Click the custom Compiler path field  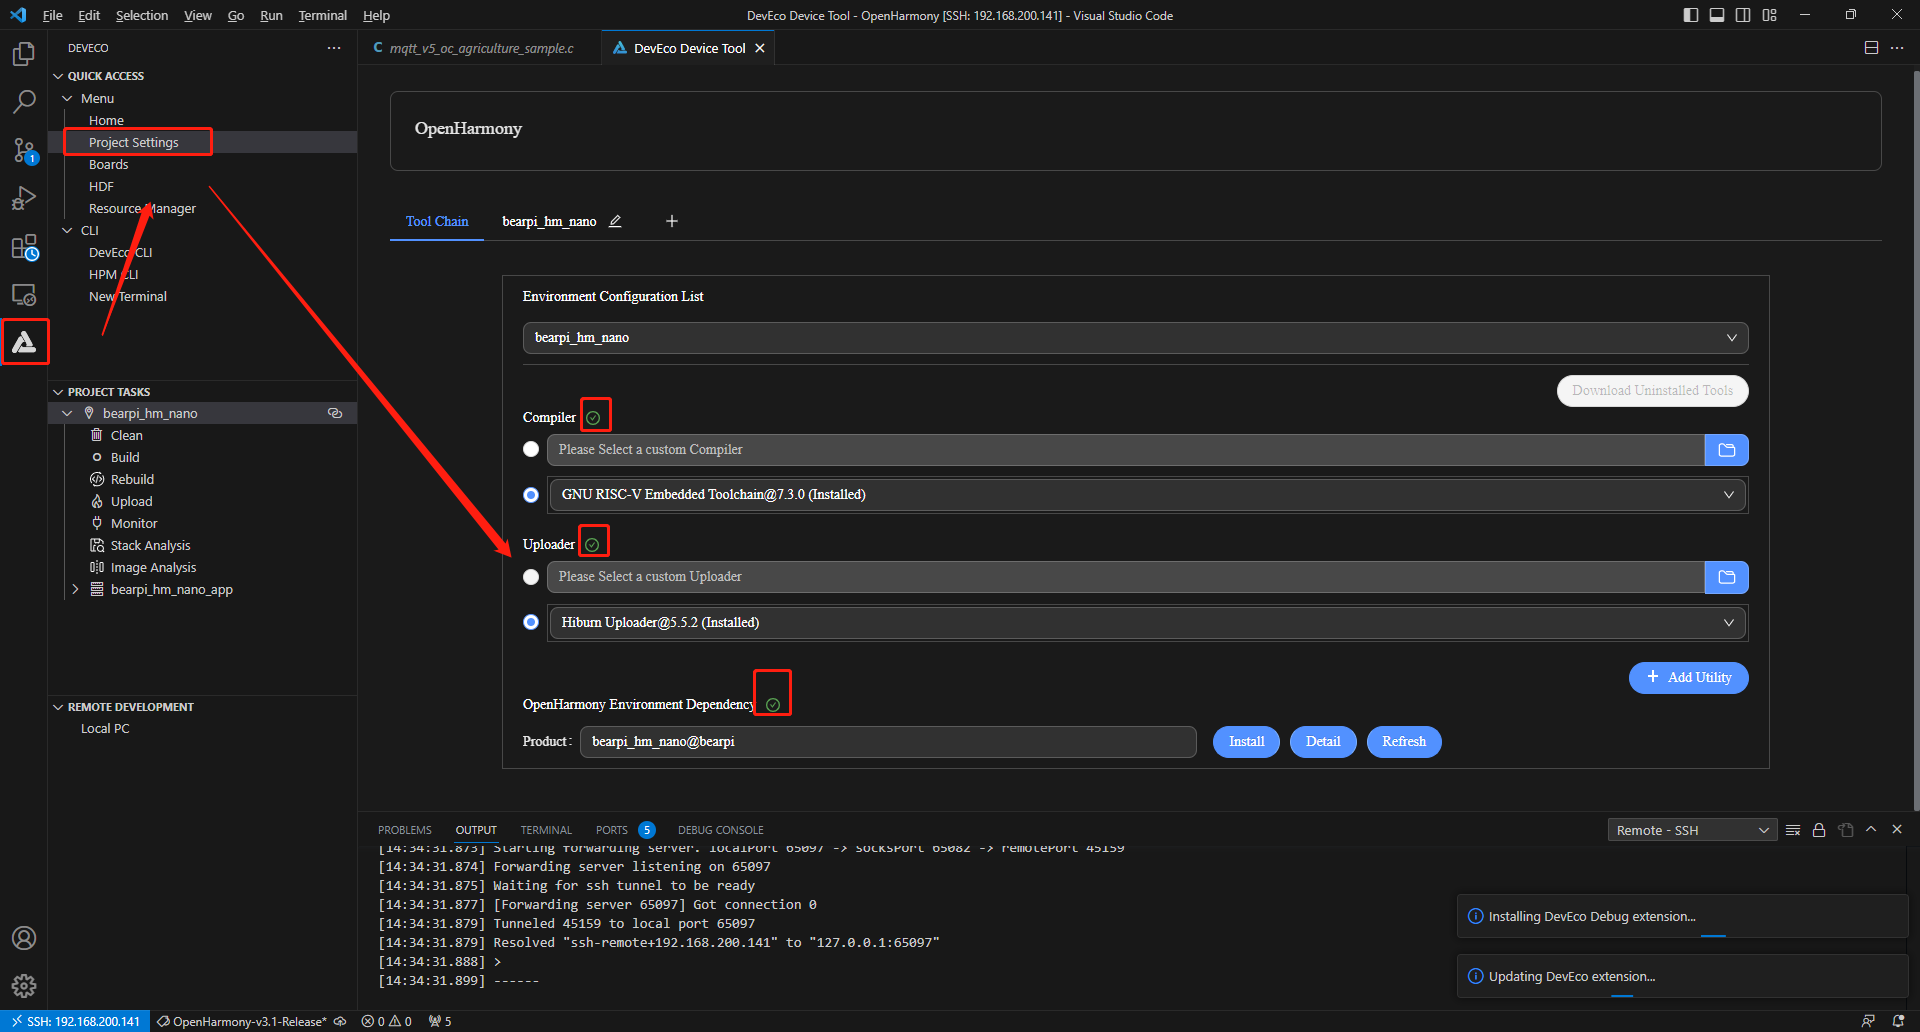[1125, 450]
